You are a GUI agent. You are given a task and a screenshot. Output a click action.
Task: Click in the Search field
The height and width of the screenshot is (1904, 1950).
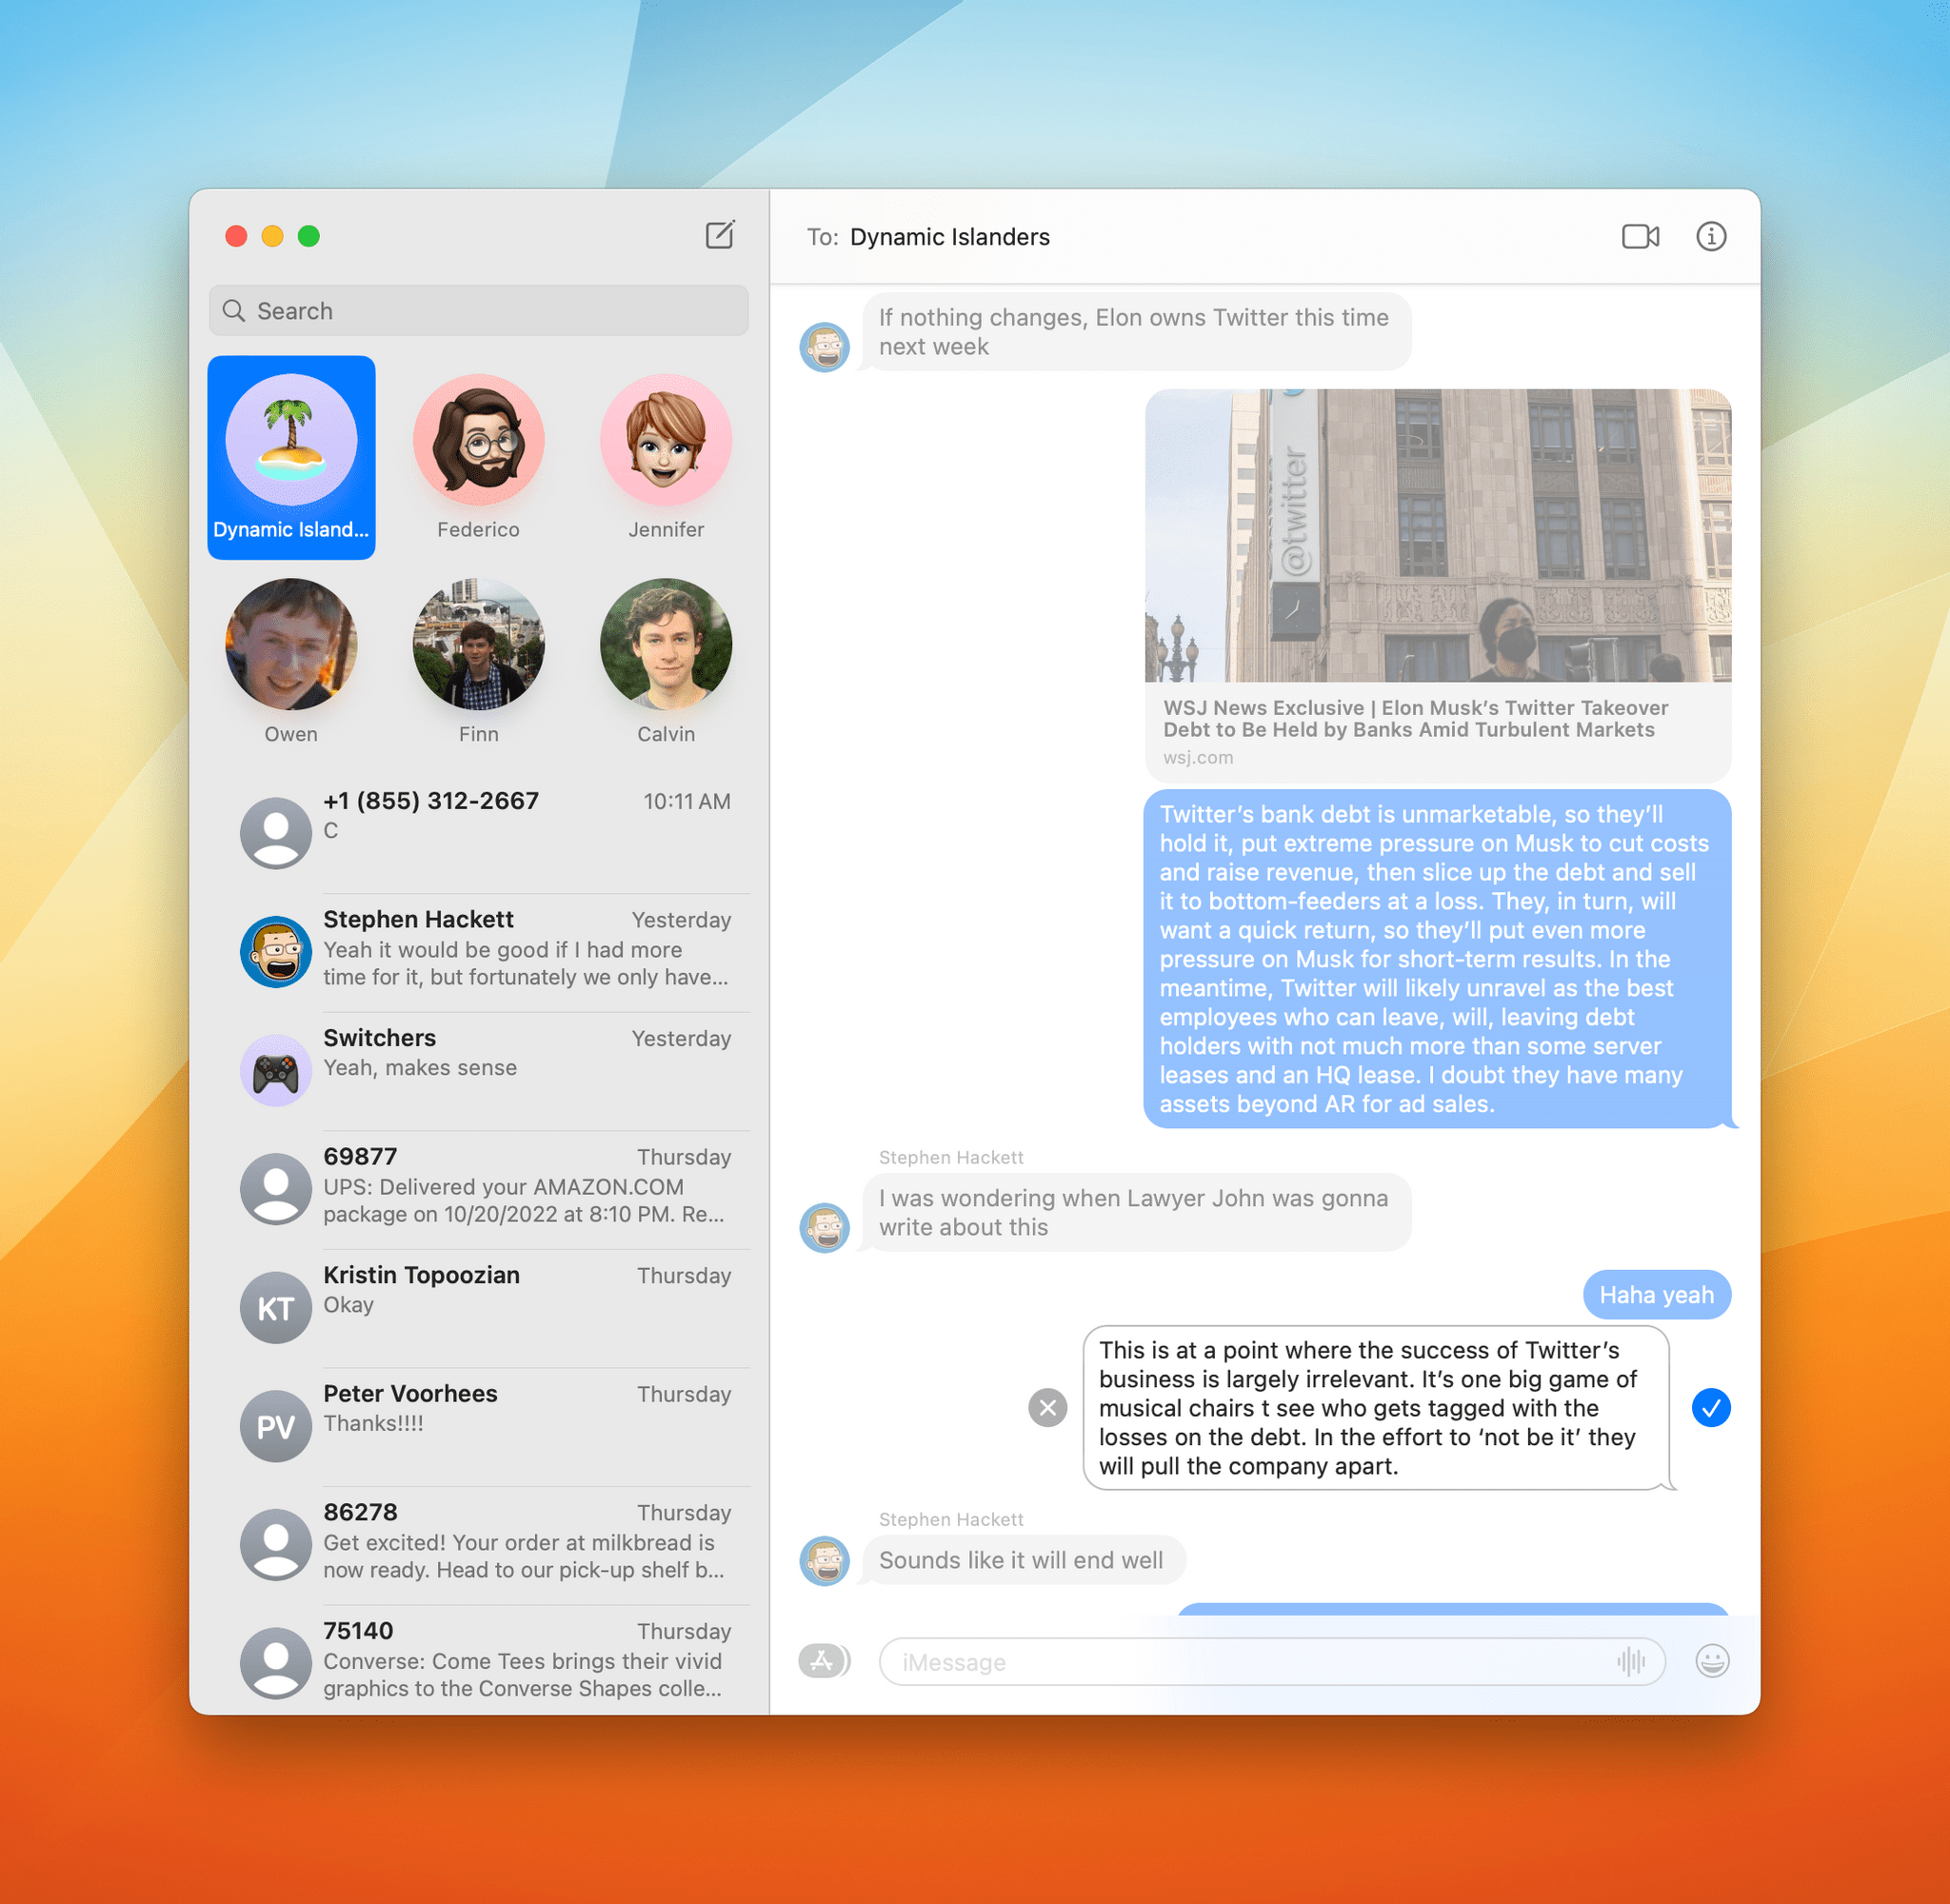(479, 310)
